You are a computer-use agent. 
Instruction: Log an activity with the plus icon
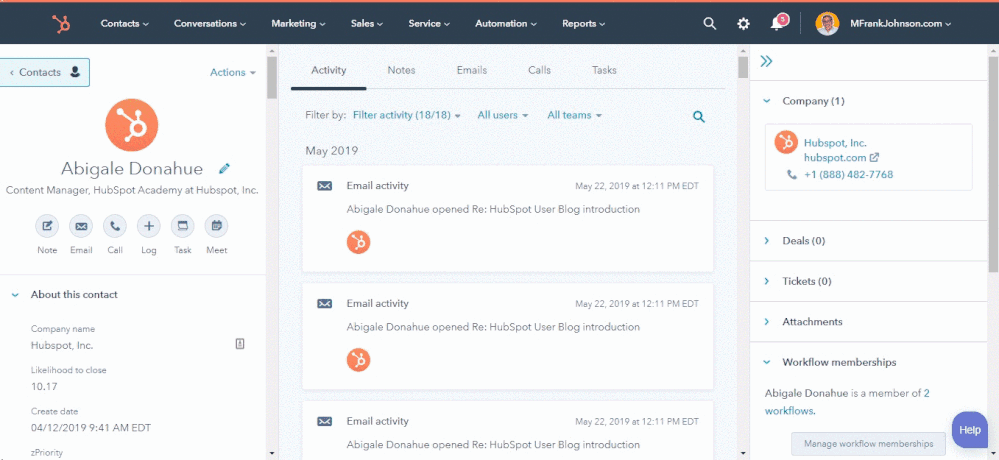pyautogui.click(x=148, y=226)
